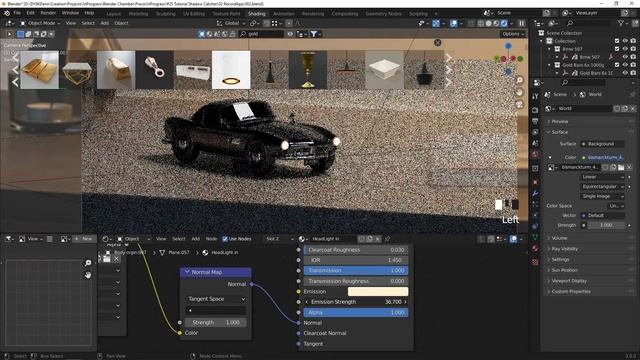The image size is (640, 360).
Task: Open the viewport View menu
Action: pos(71,23)
